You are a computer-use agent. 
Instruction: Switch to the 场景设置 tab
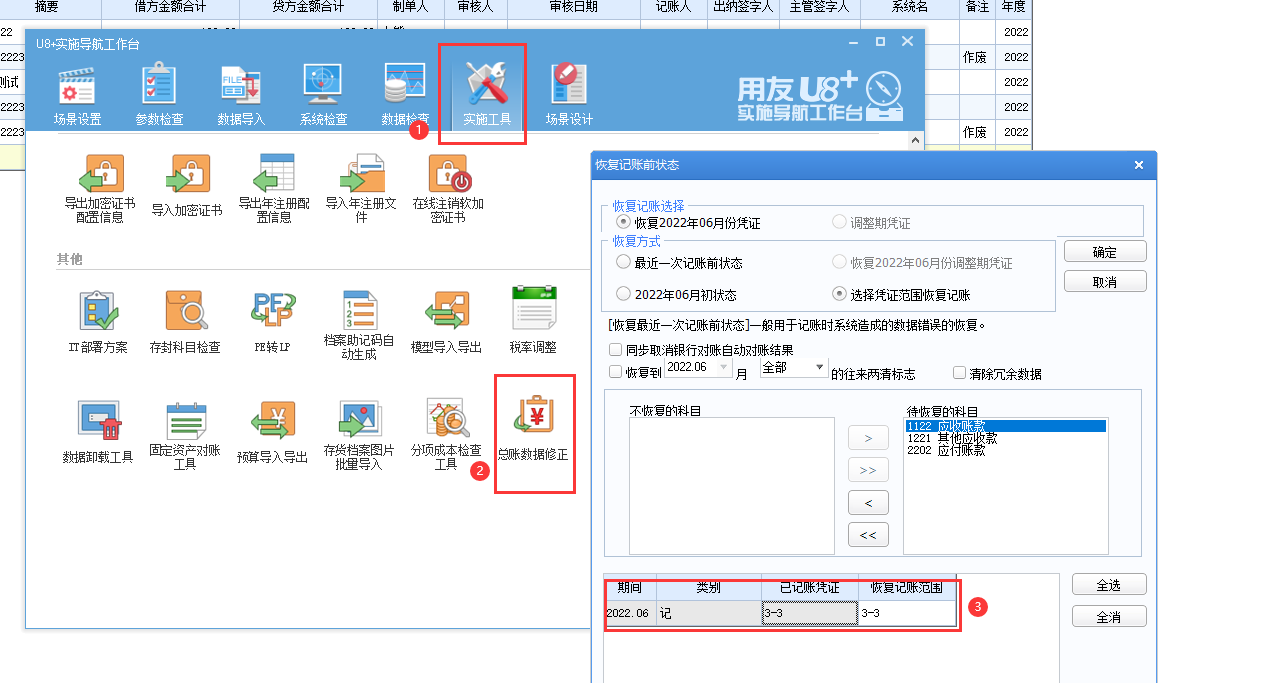(77, 96)
